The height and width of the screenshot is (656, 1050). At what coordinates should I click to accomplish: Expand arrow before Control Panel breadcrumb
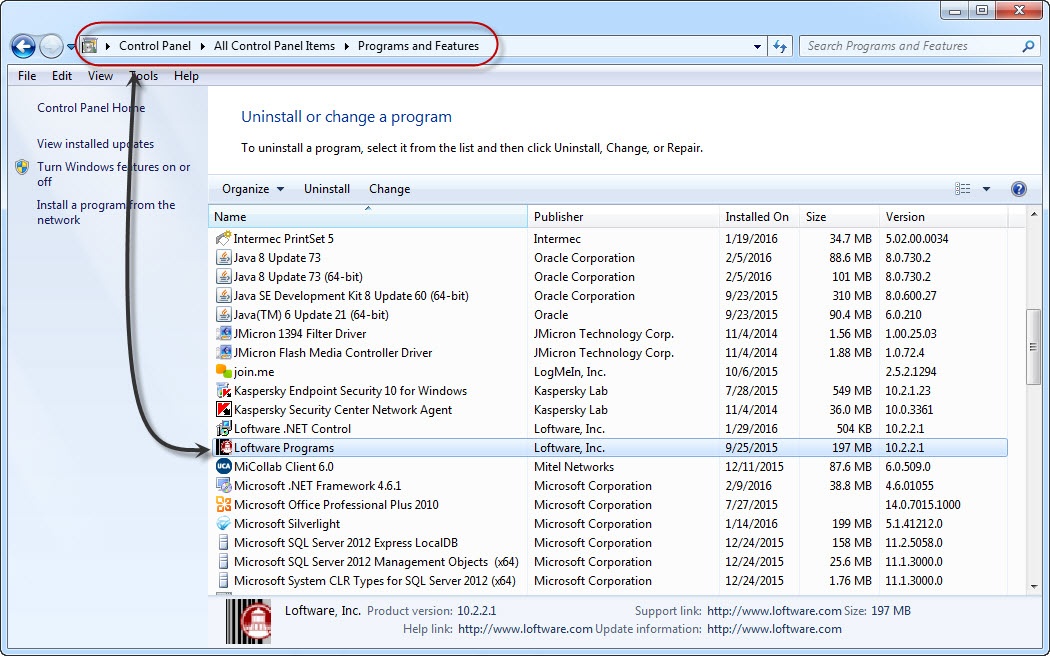[108, 46]
